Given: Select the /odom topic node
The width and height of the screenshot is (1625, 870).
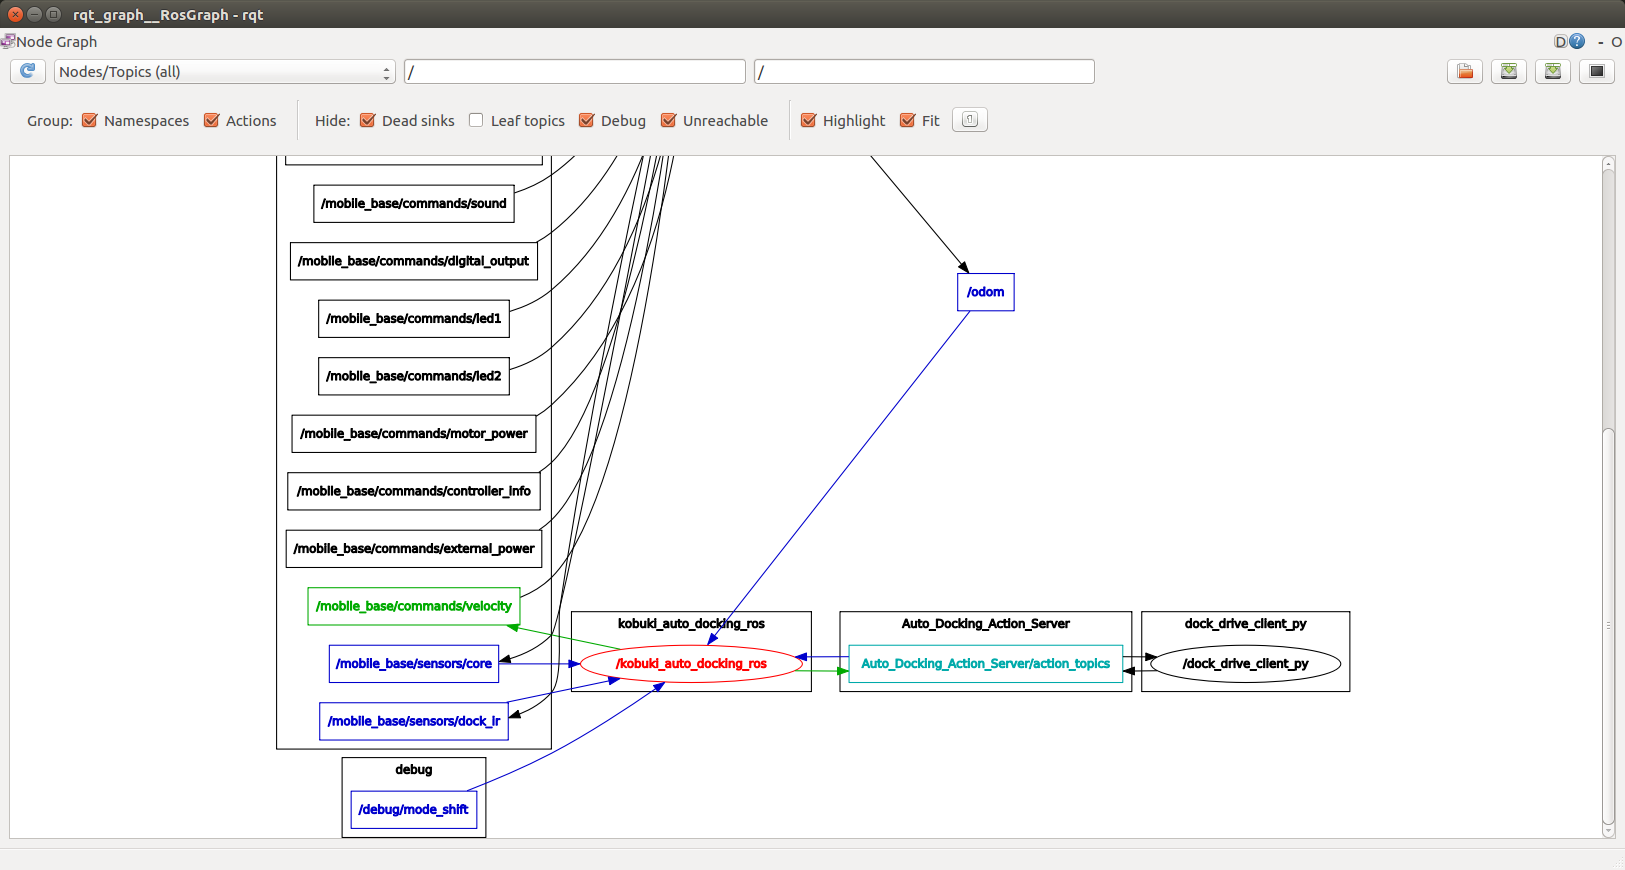Looking at the screenshot, I should (986, 292).
